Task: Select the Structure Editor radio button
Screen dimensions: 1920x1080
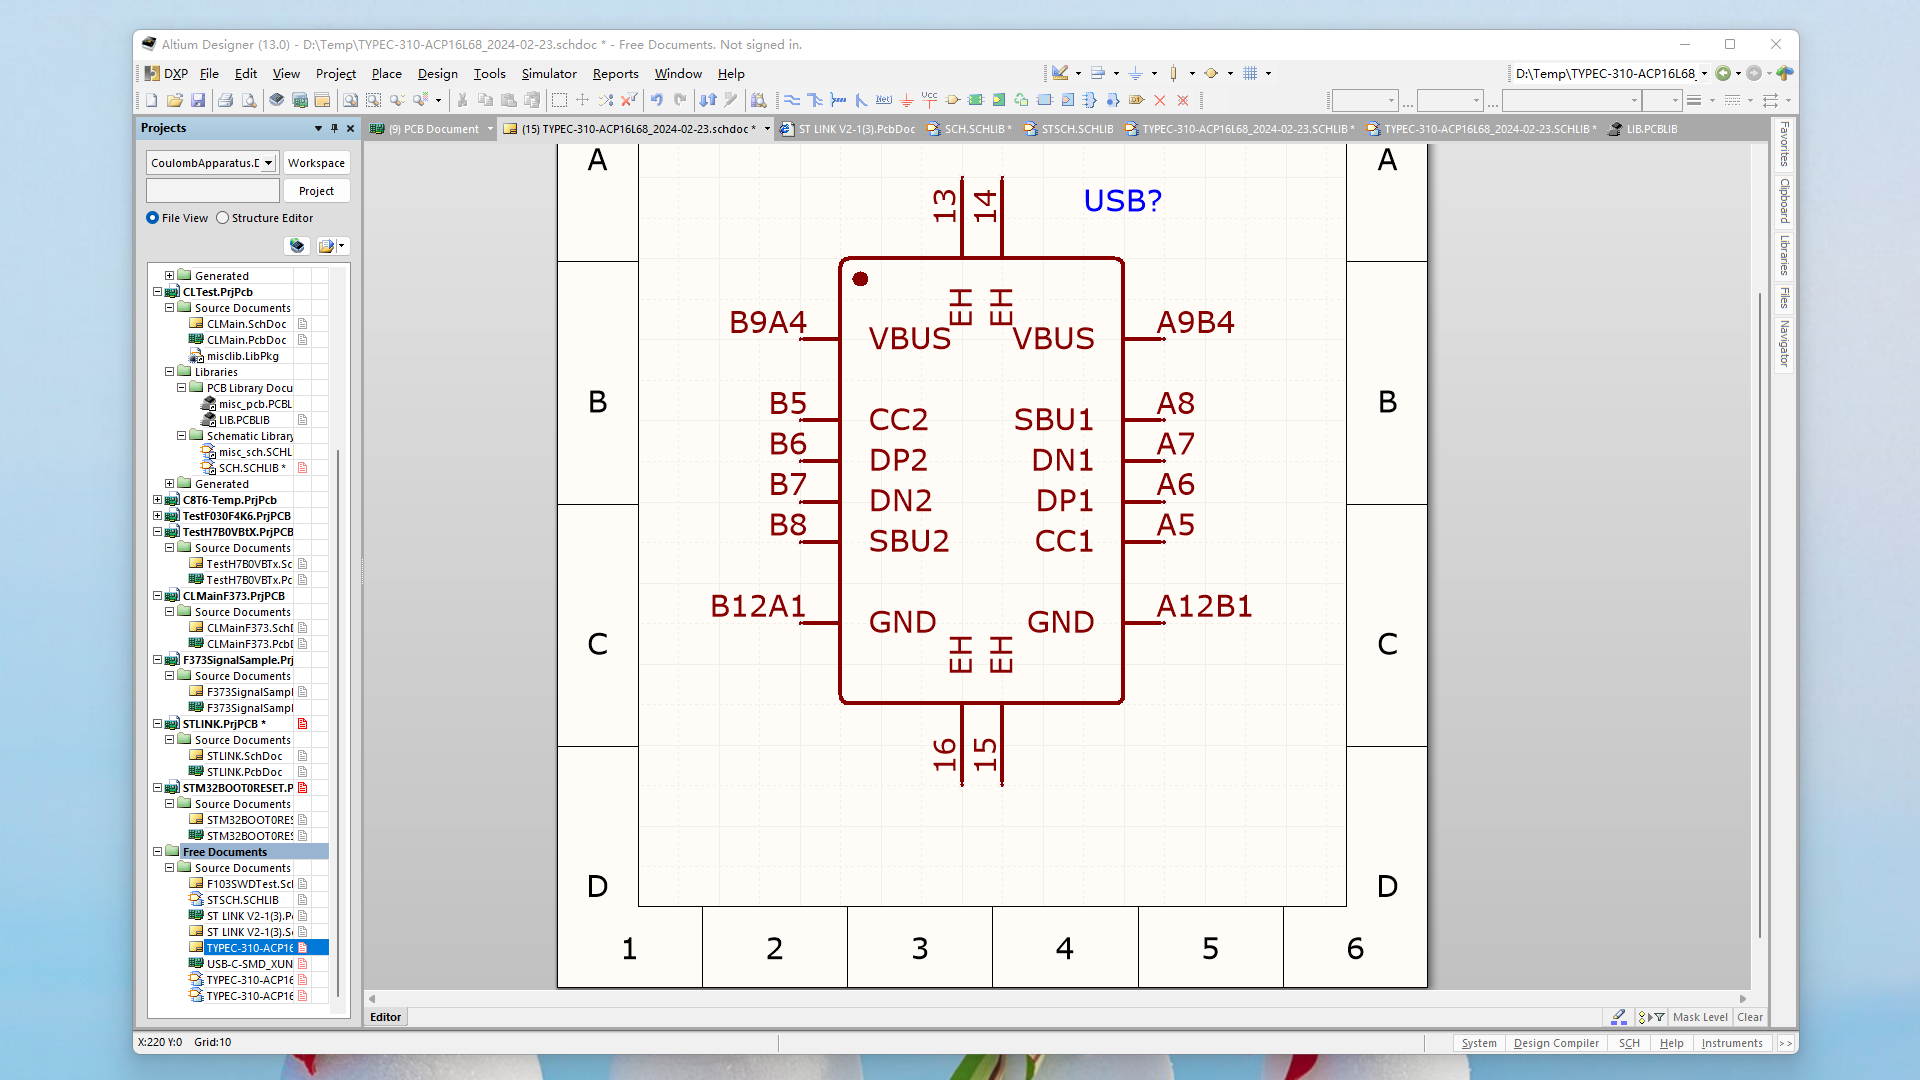Action: click(223, 218)
